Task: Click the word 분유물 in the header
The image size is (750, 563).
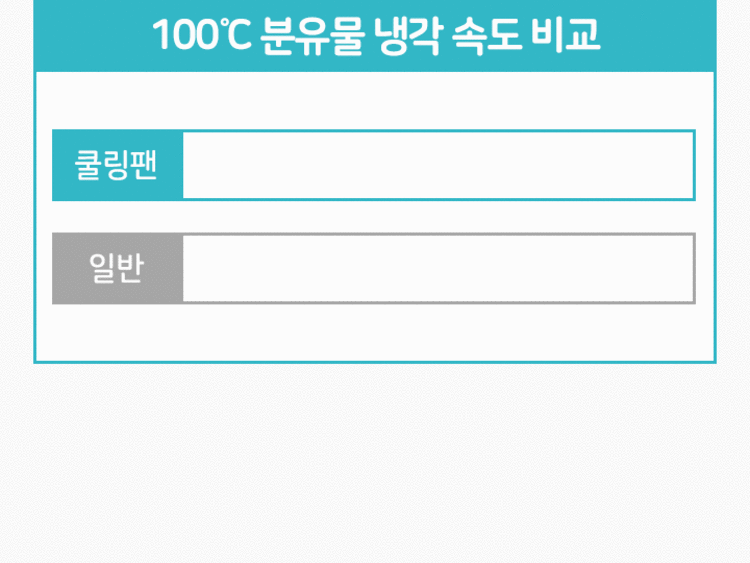Action: [x=313, y=35]
